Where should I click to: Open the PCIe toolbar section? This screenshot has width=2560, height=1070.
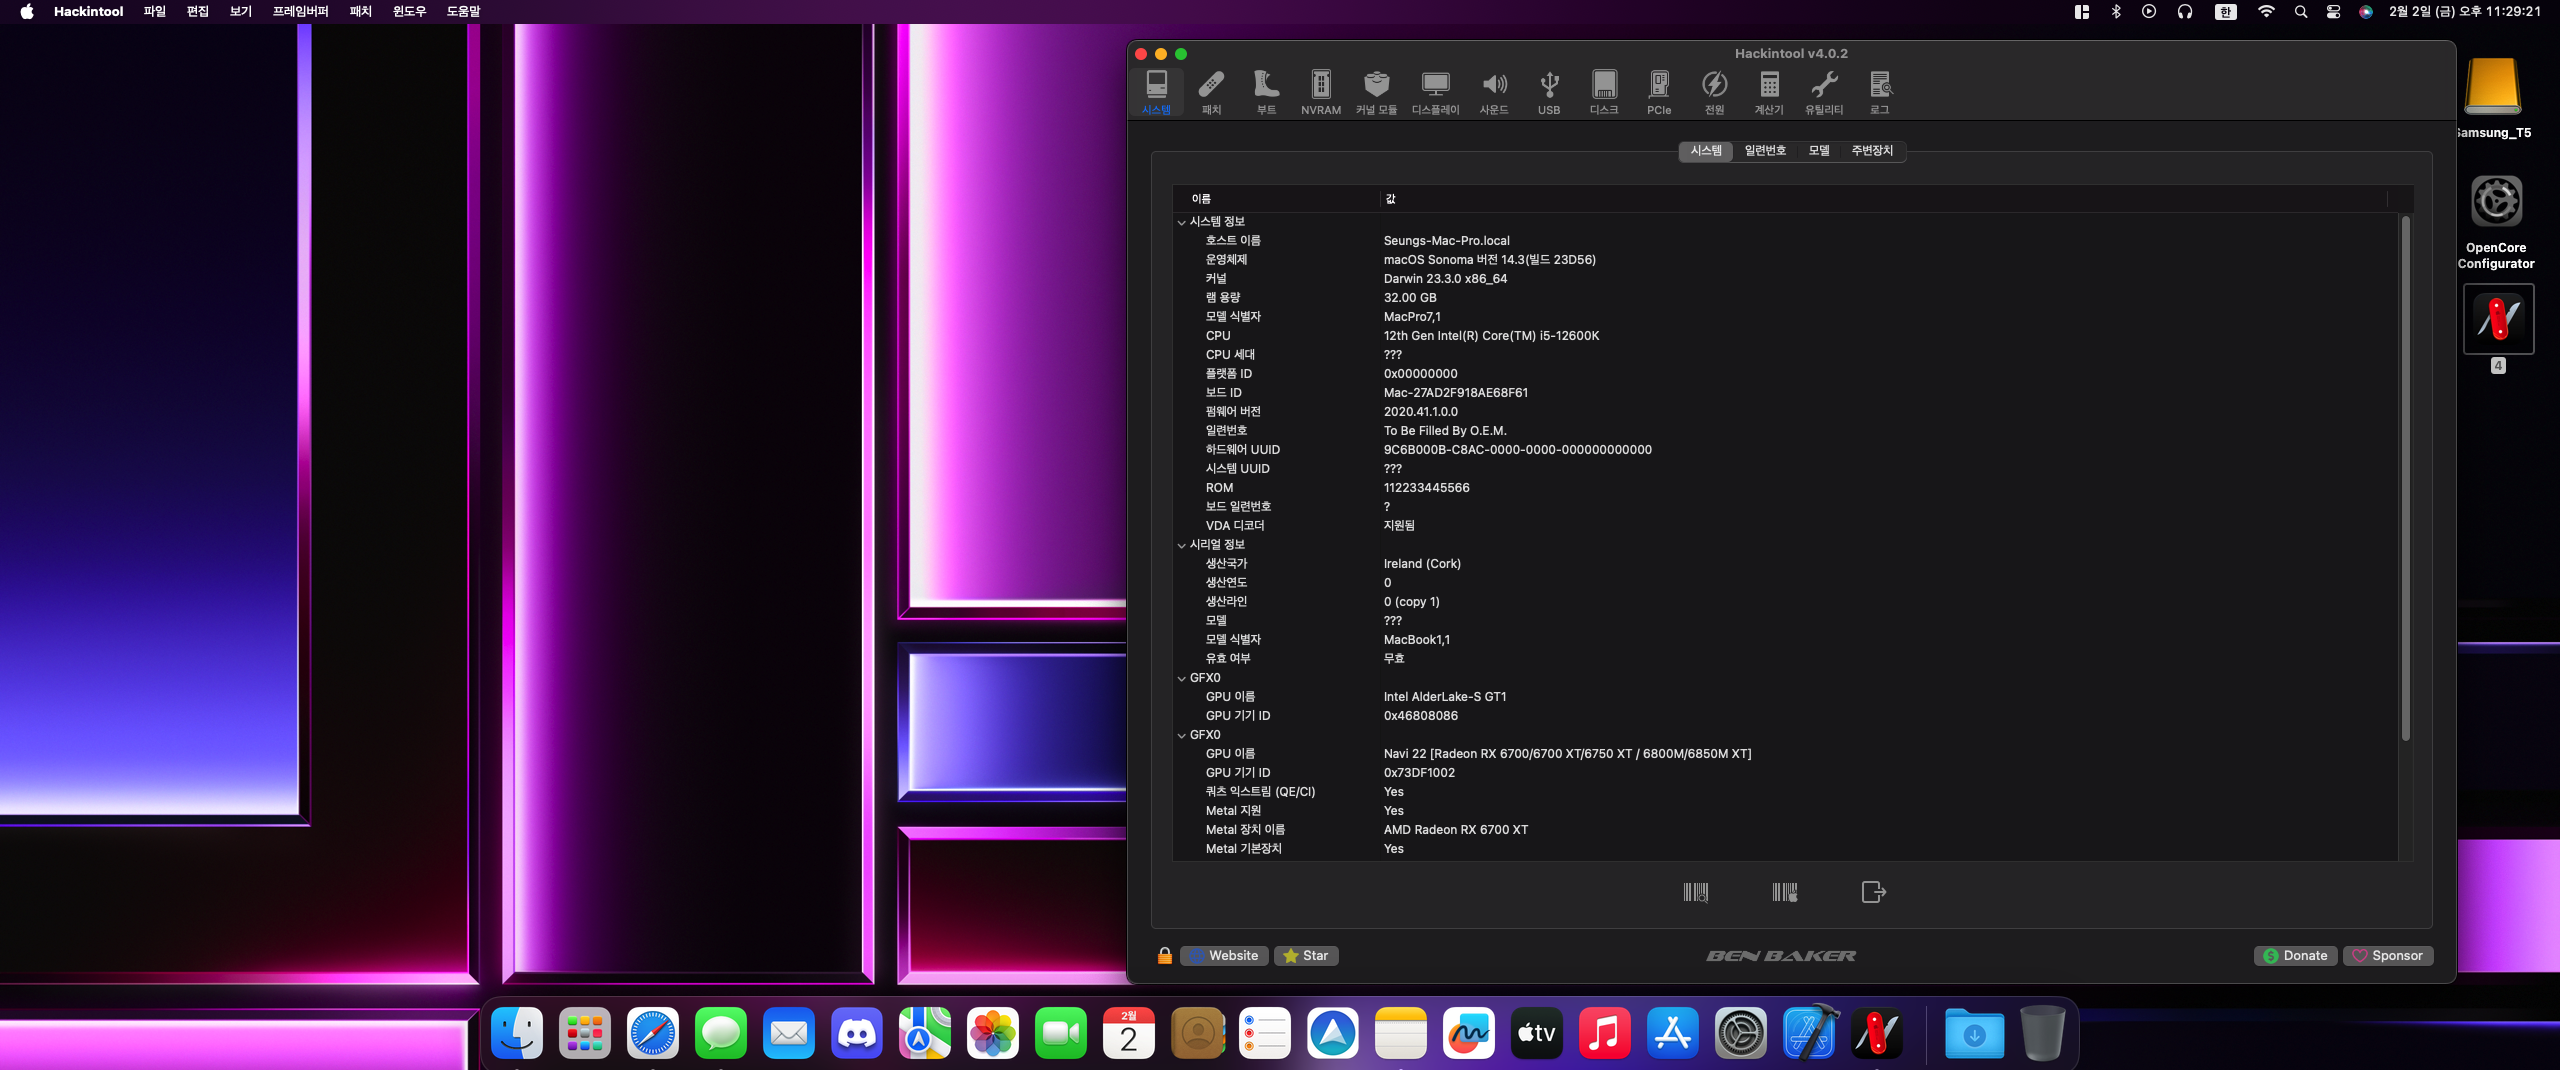[1659, 92]
